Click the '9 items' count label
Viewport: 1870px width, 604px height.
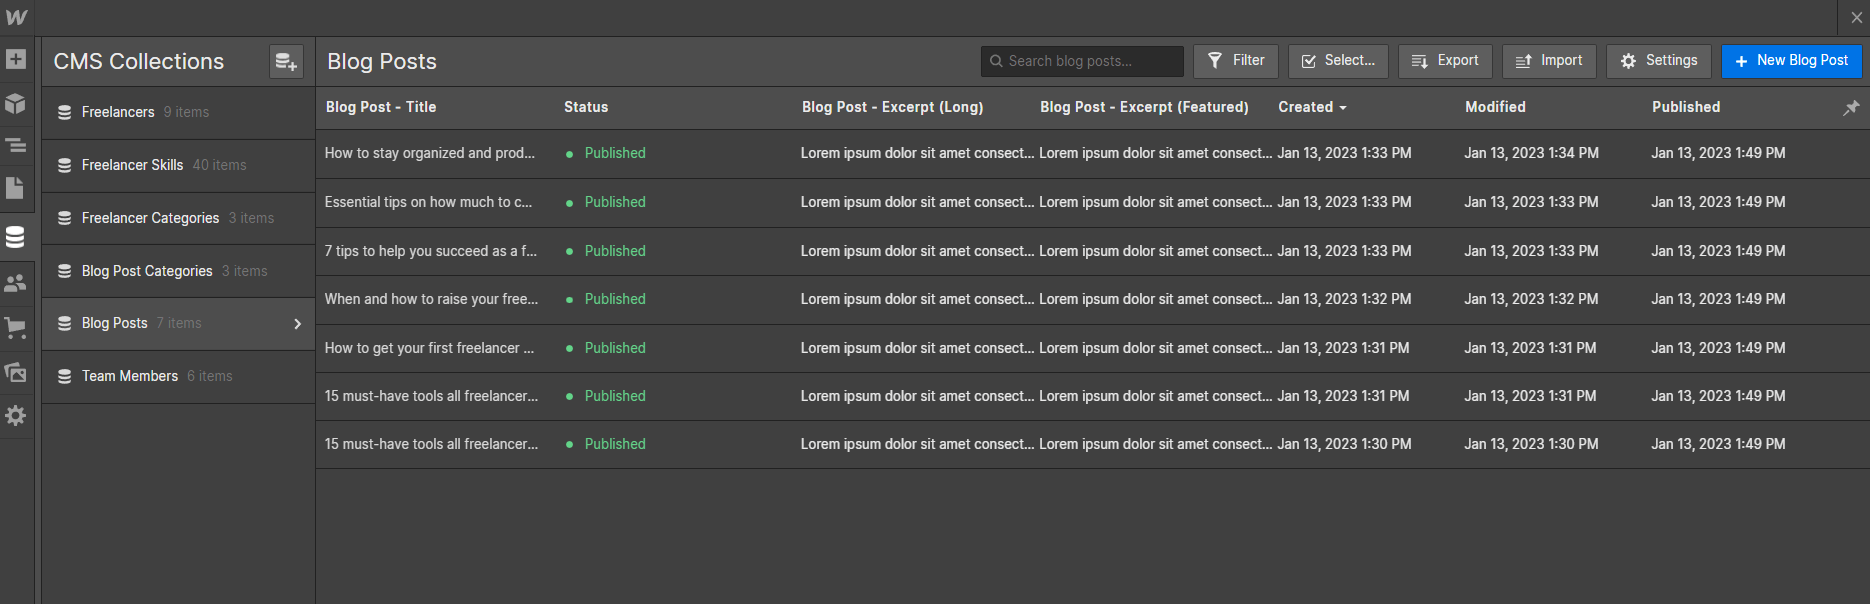[186, 112]
